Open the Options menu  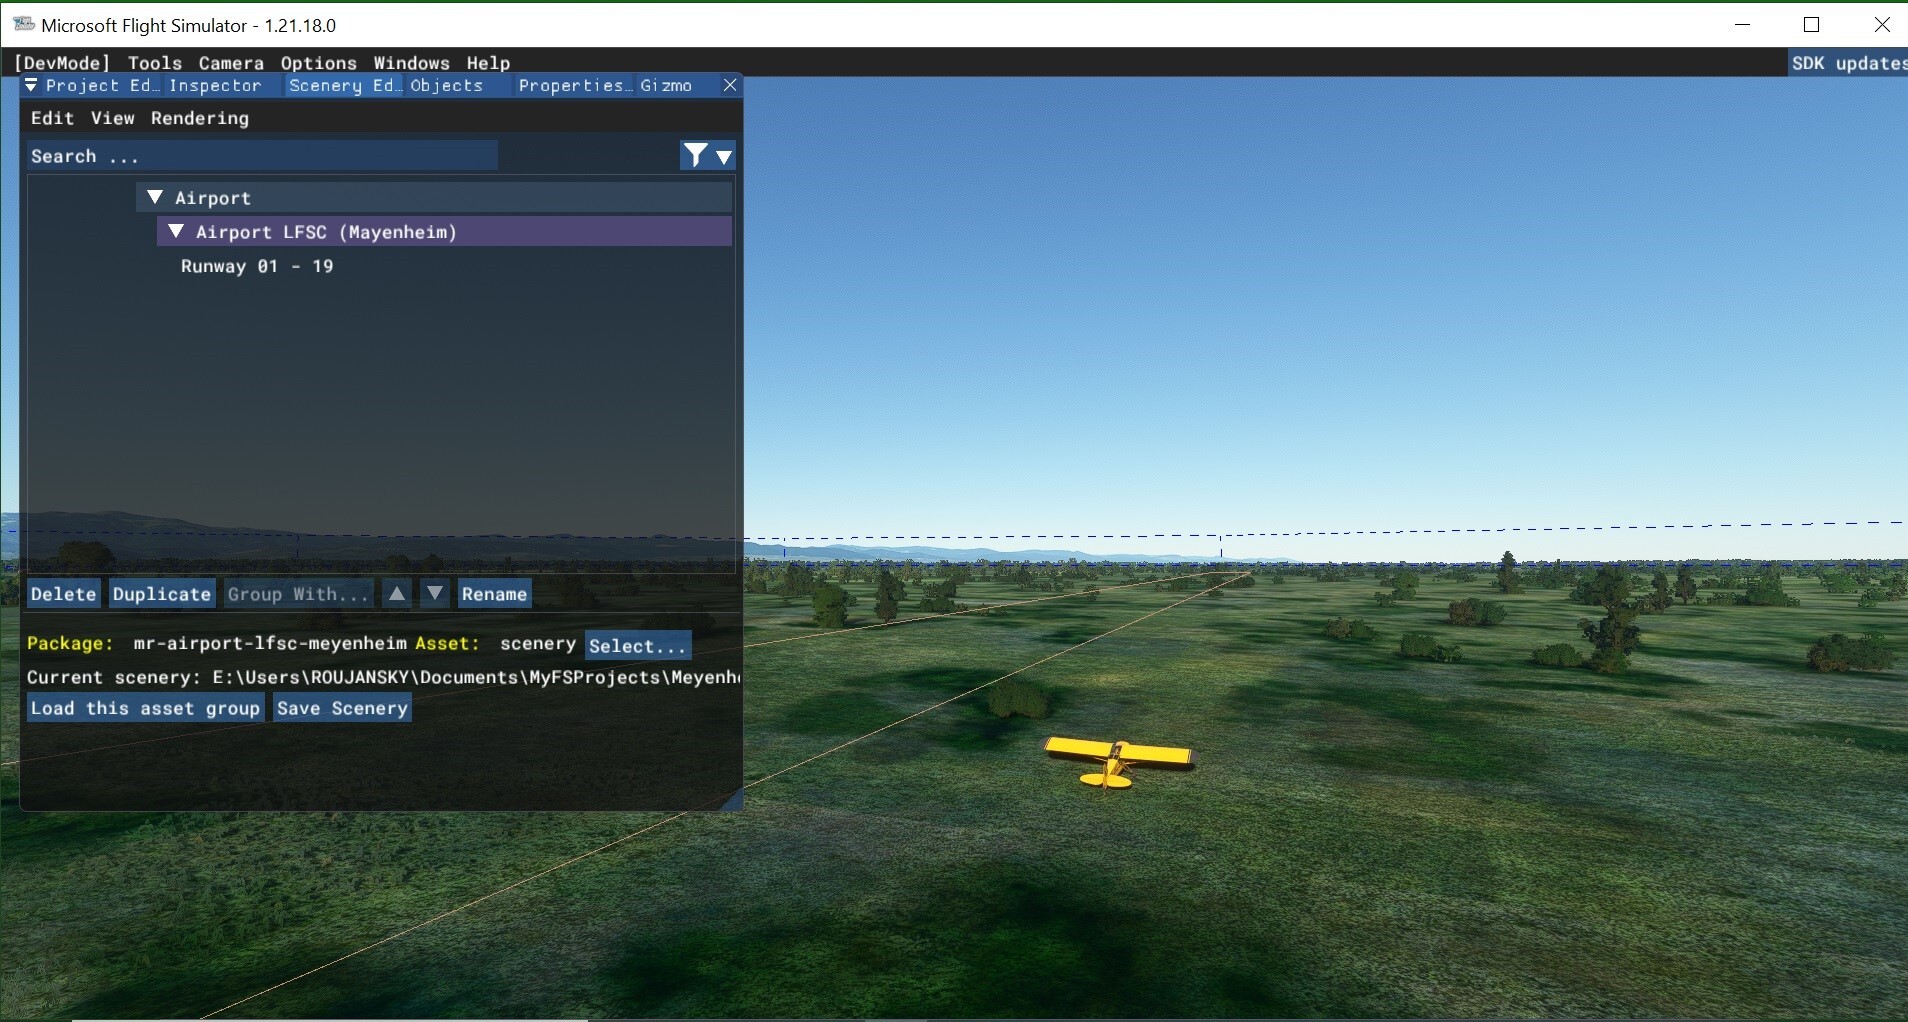point(319,63)
